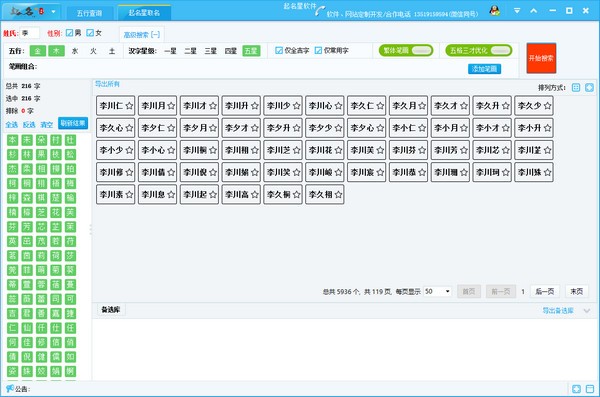
Task: Open the QQ penguin contact icon
Action: click(495, 11)
